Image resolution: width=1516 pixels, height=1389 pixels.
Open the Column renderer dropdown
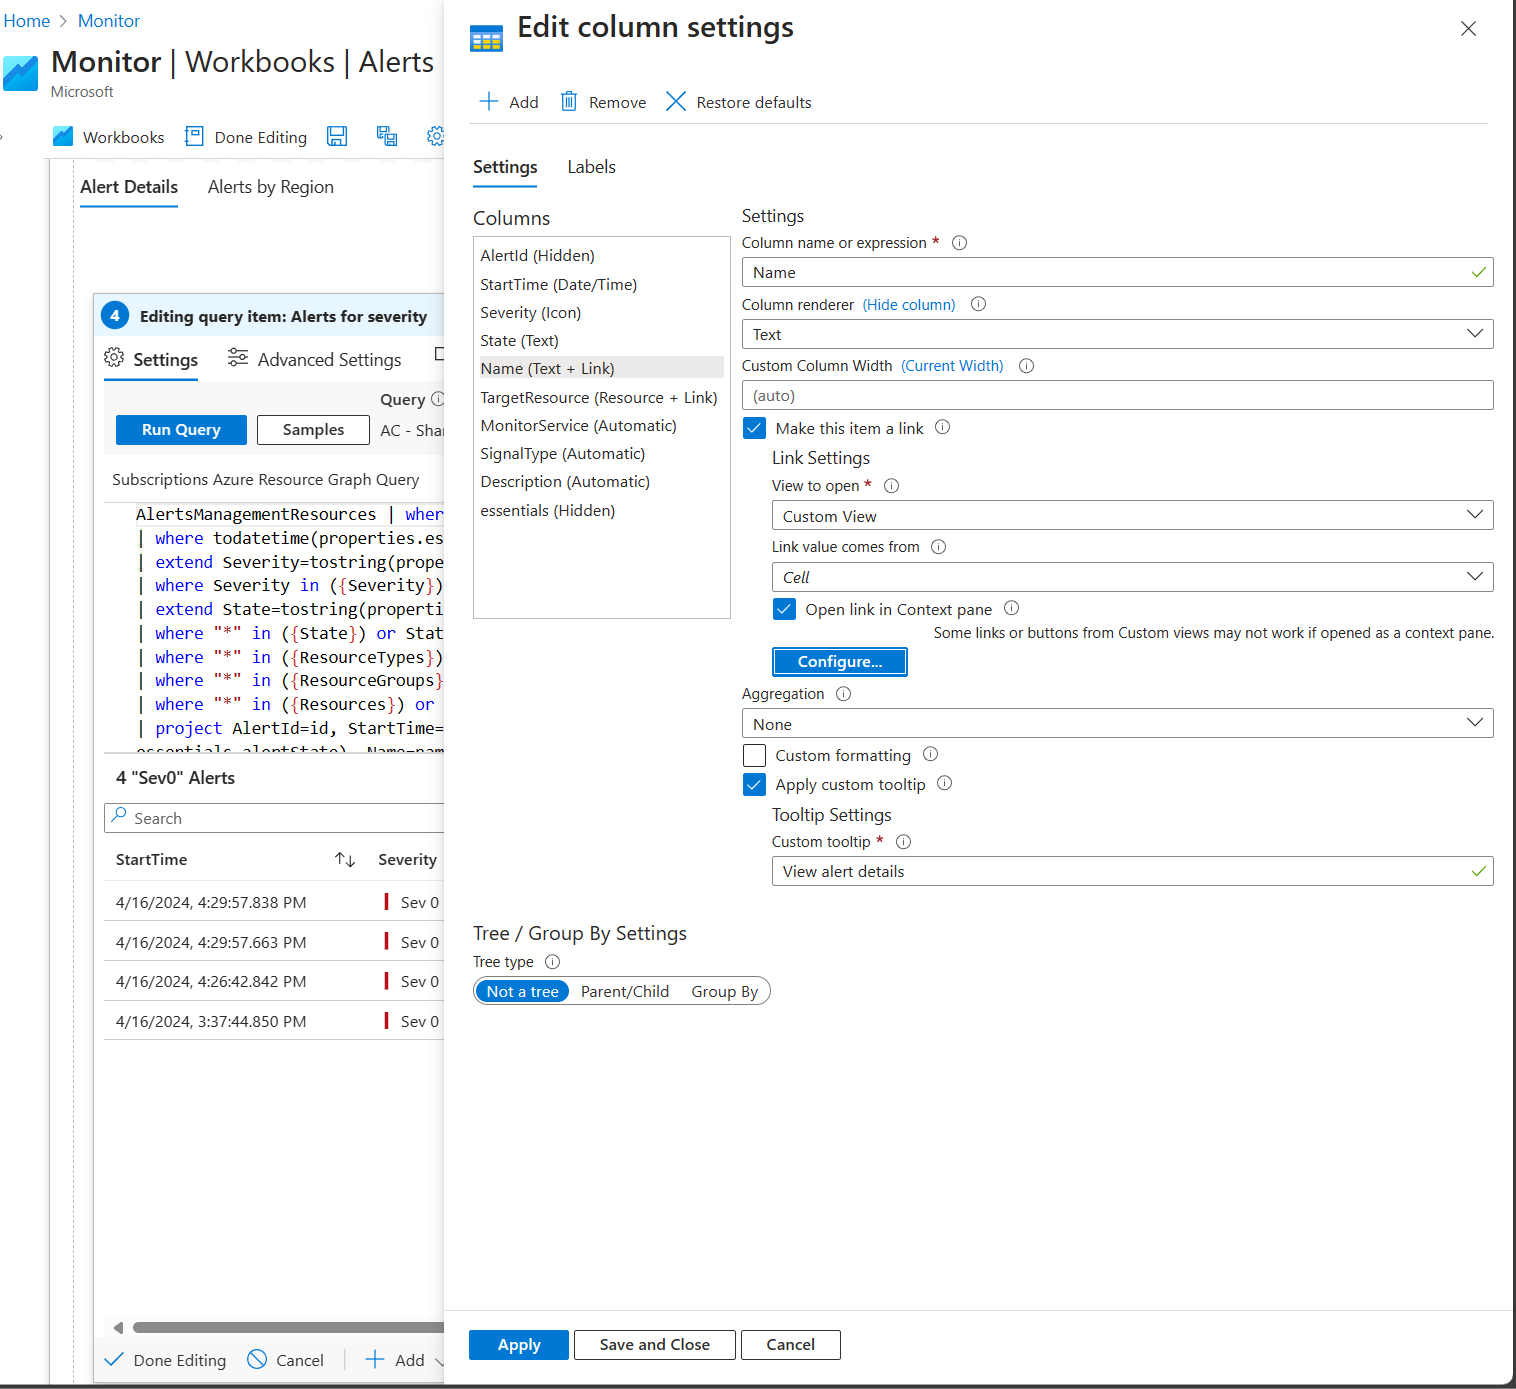[1117, 334]
